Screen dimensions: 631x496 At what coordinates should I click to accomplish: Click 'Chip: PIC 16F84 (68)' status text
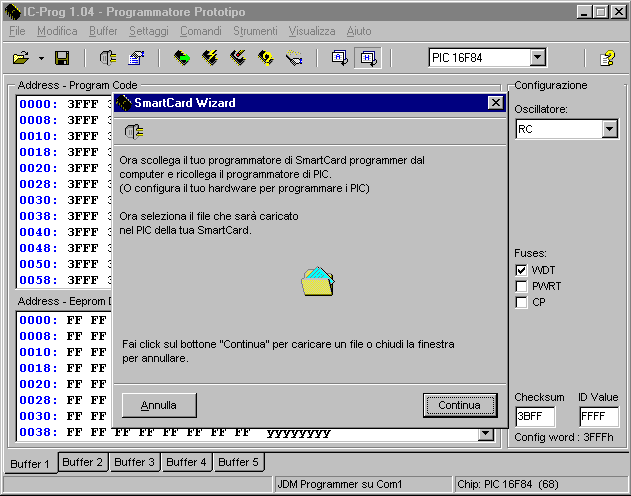(x=508, y=484)
